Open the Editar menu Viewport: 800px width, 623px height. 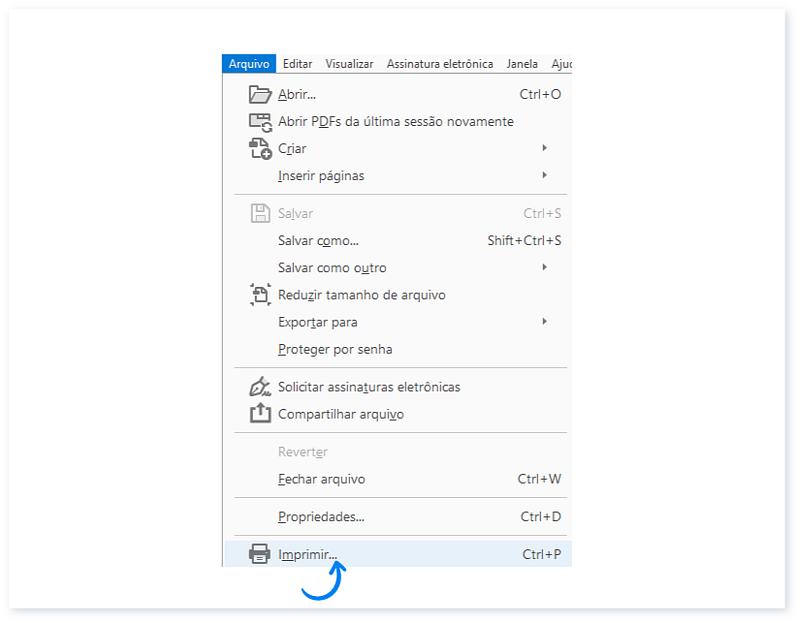point(297,64)
